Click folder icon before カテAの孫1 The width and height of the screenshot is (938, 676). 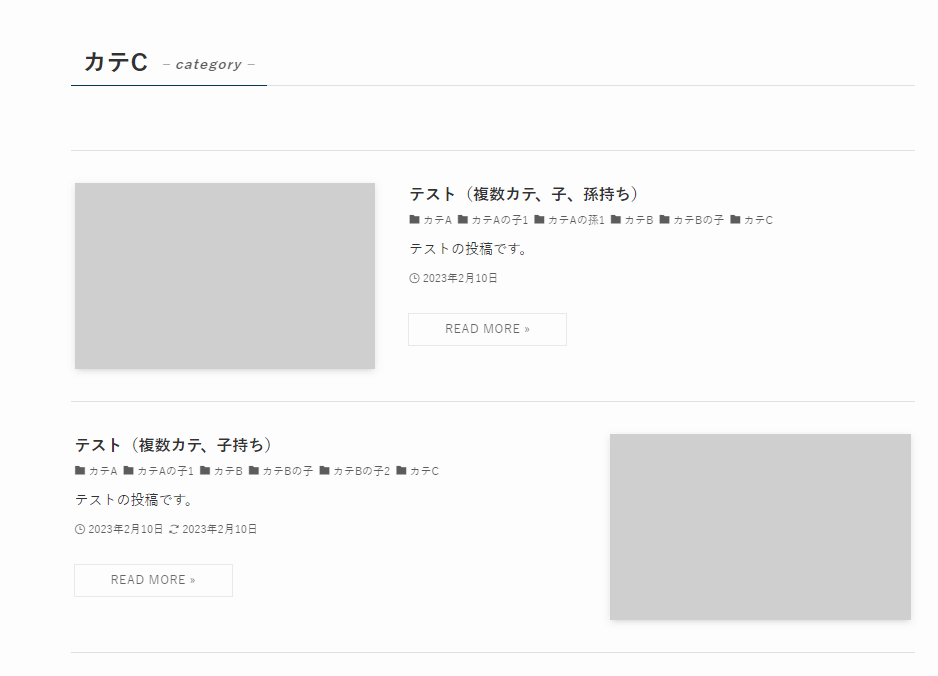point(539,220)
